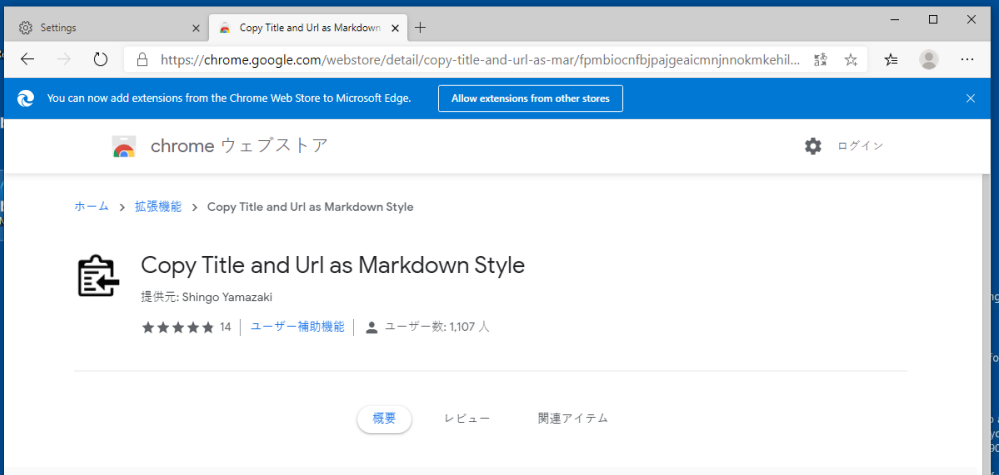
Task: Click the clipboard extension icon
Action: point(99,276)
